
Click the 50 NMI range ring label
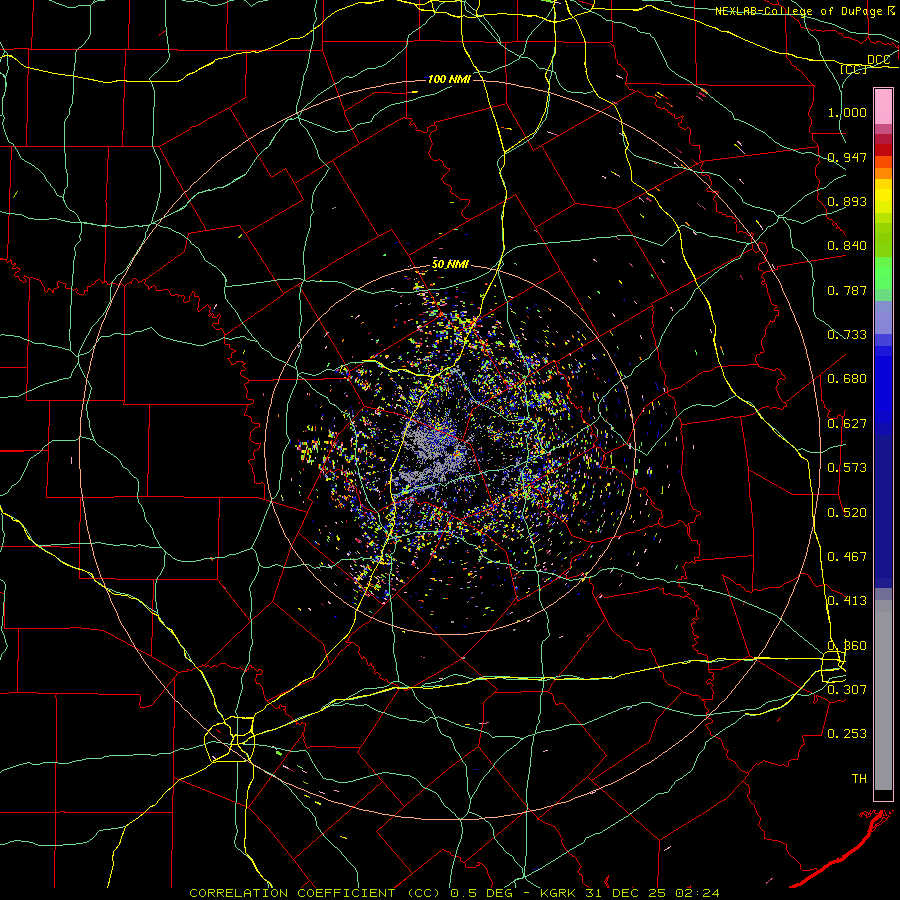click(450, 265)
